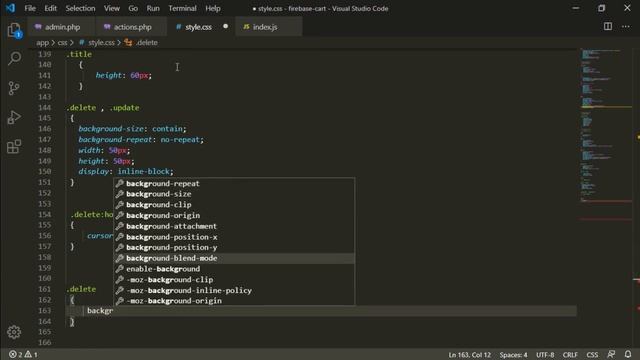Open the Terminal menu
Image resolution: width=640 pixels, height=360 pixels.
(182, 8)
